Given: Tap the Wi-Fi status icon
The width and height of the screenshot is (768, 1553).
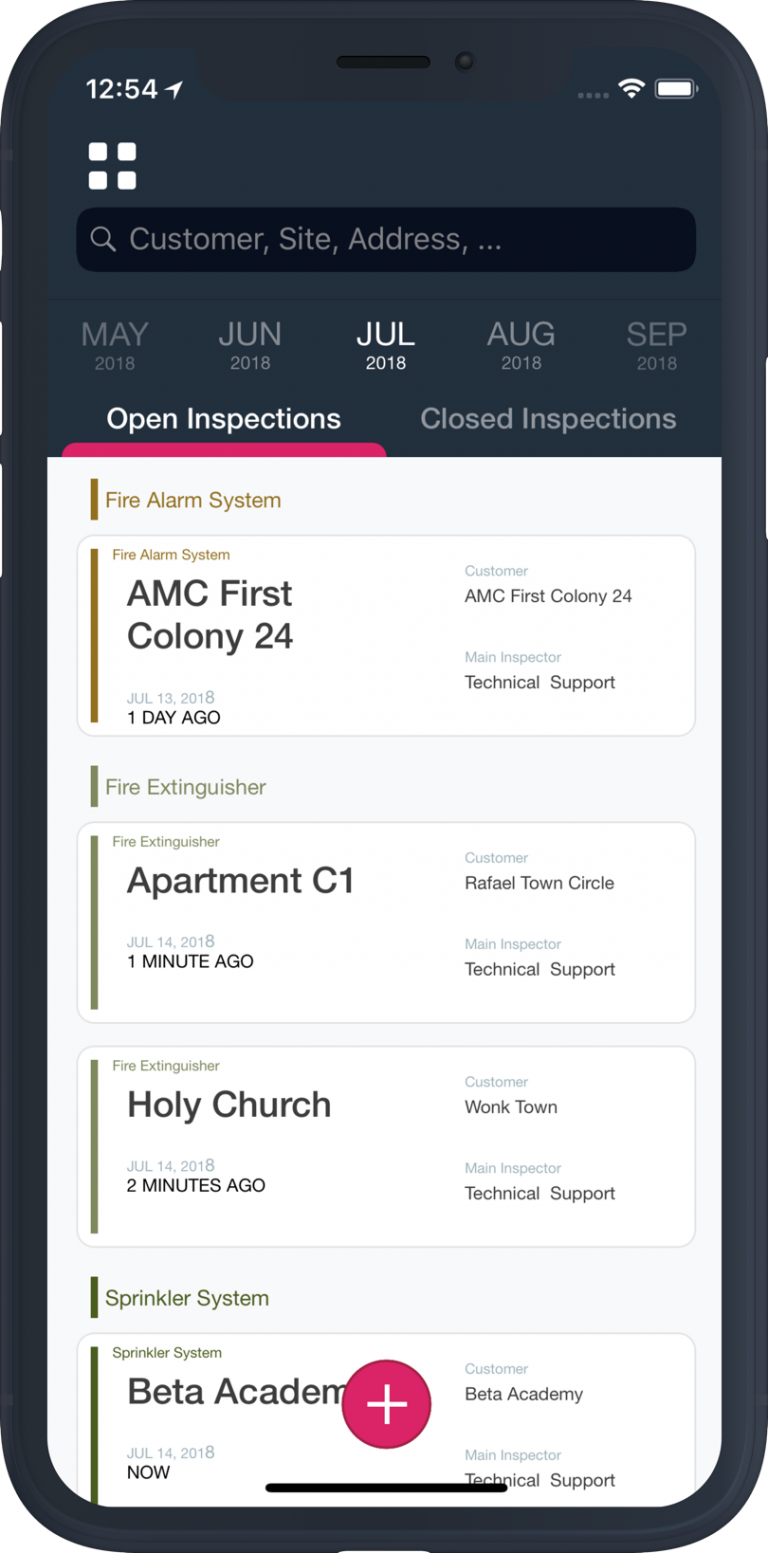Looking at the screenshot, I should (x=631, y=89).
